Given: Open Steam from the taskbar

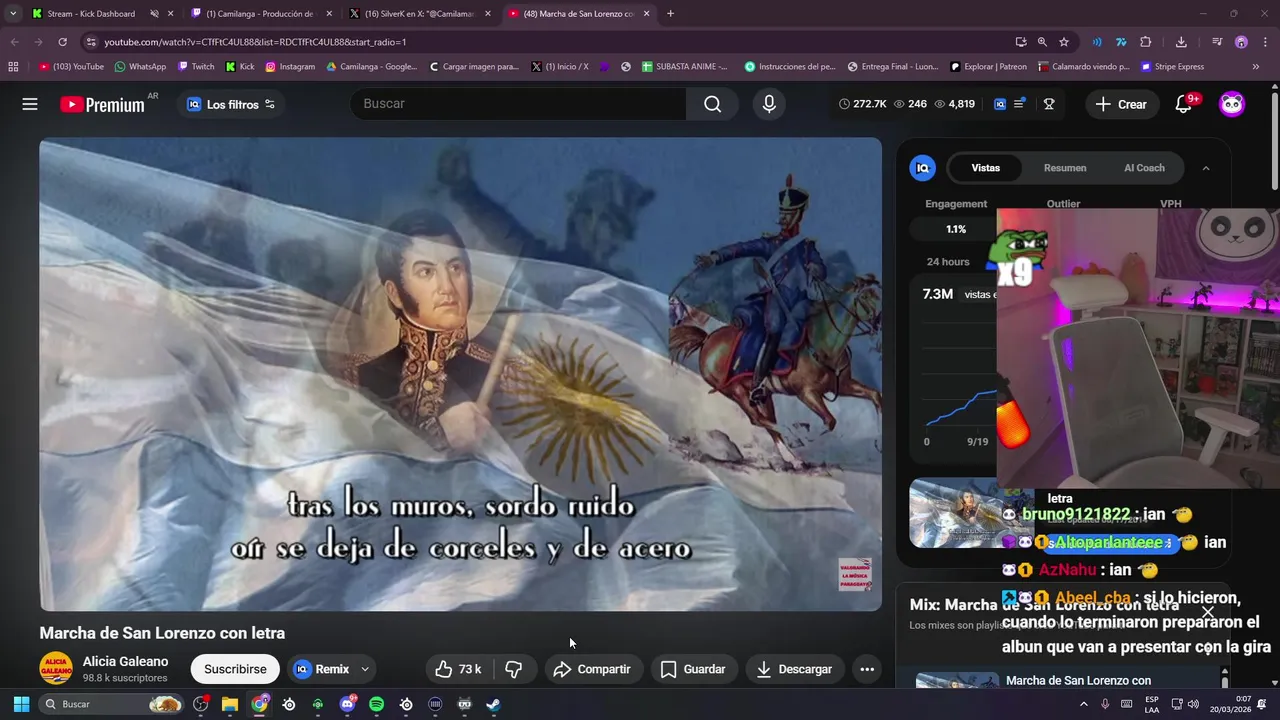Looking at the screenshot, I should (x=493, y=704).
